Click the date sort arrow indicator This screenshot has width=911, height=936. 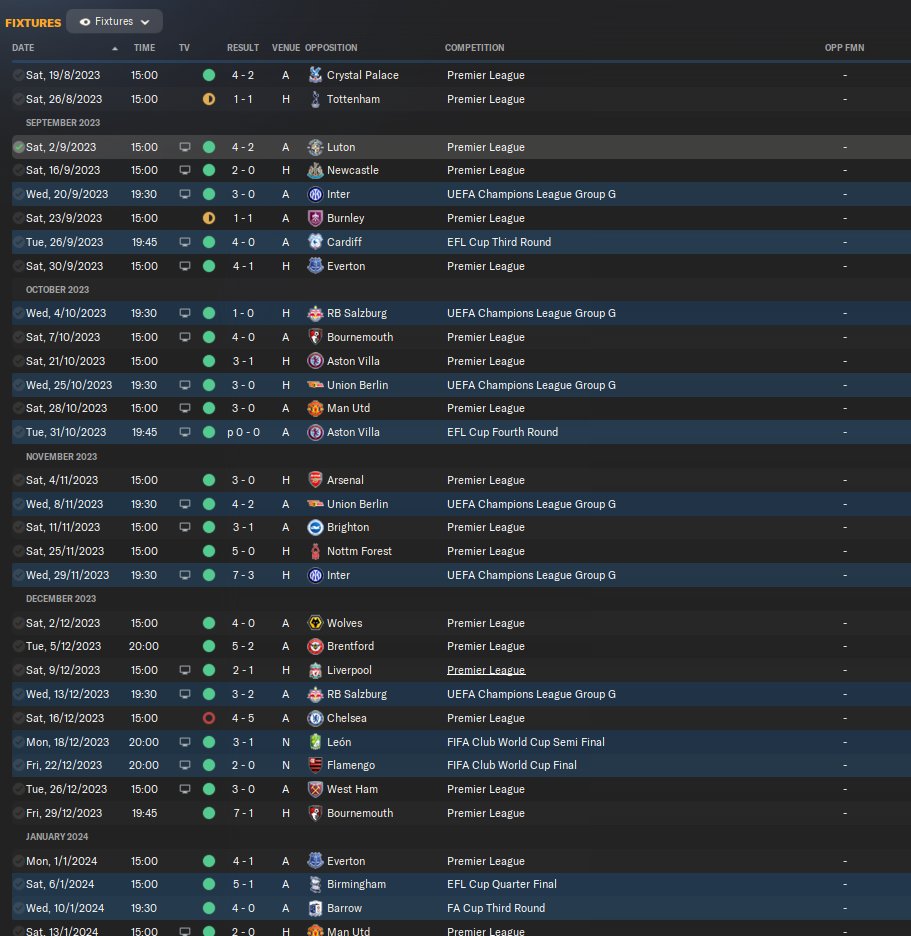115,48
